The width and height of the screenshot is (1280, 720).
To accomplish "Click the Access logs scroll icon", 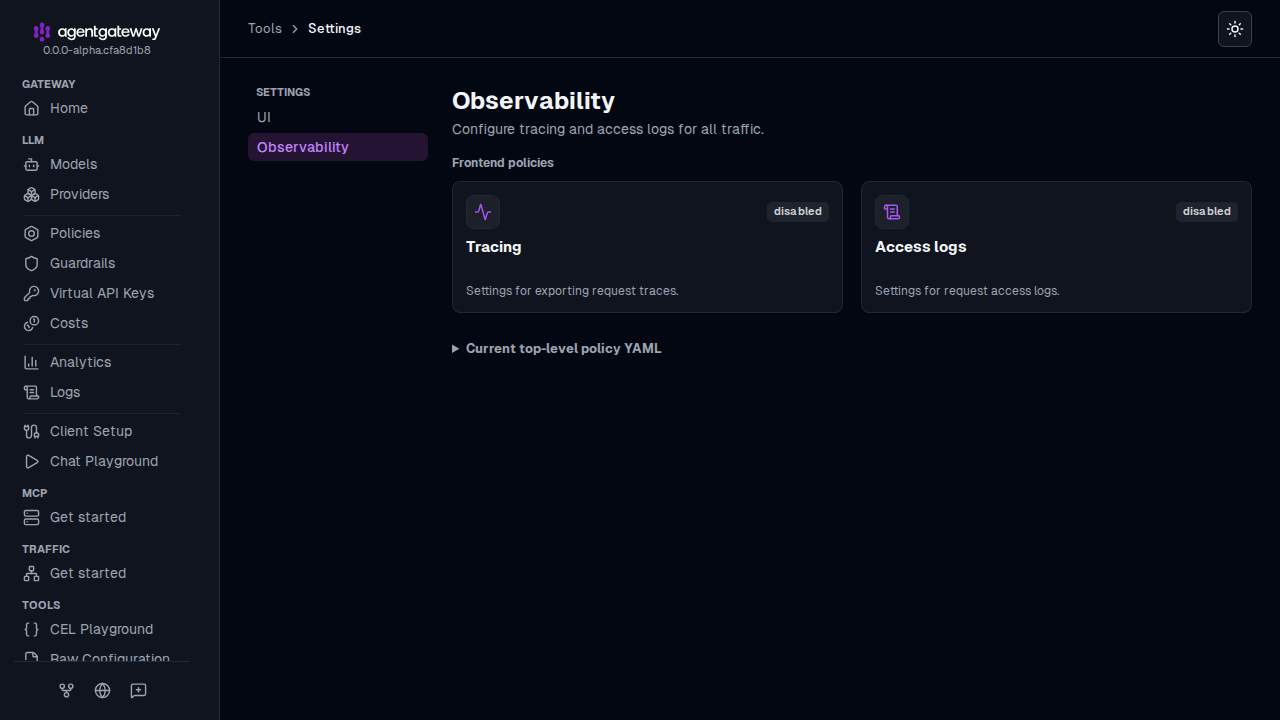I will pyautogui.click(x=892, y=212).
